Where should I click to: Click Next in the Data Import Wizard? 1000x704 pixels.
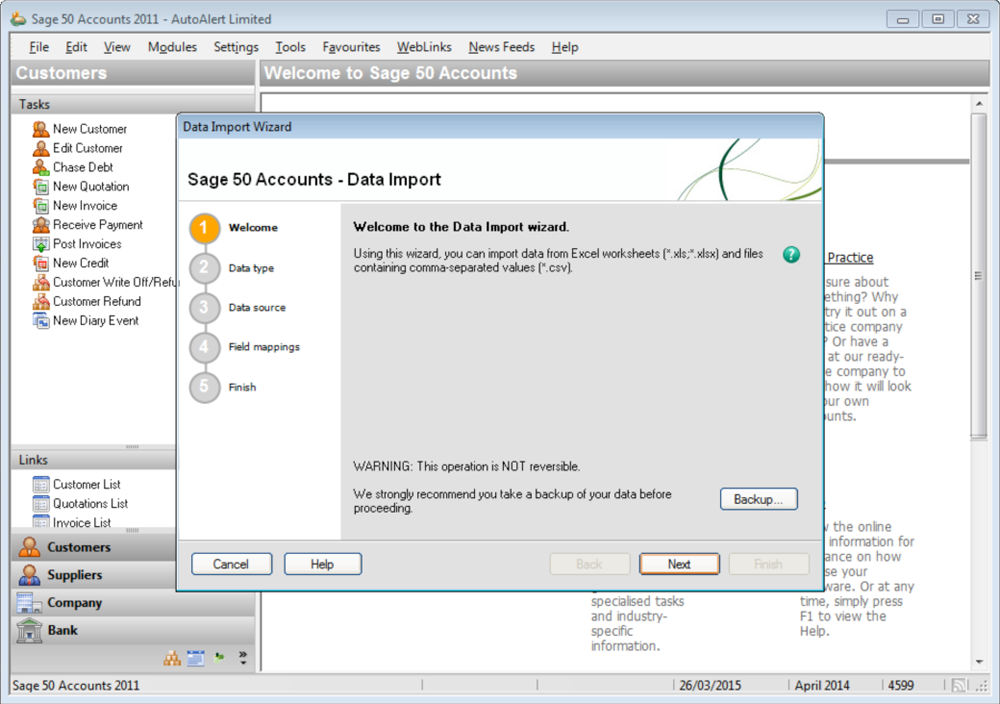[679, 564]
